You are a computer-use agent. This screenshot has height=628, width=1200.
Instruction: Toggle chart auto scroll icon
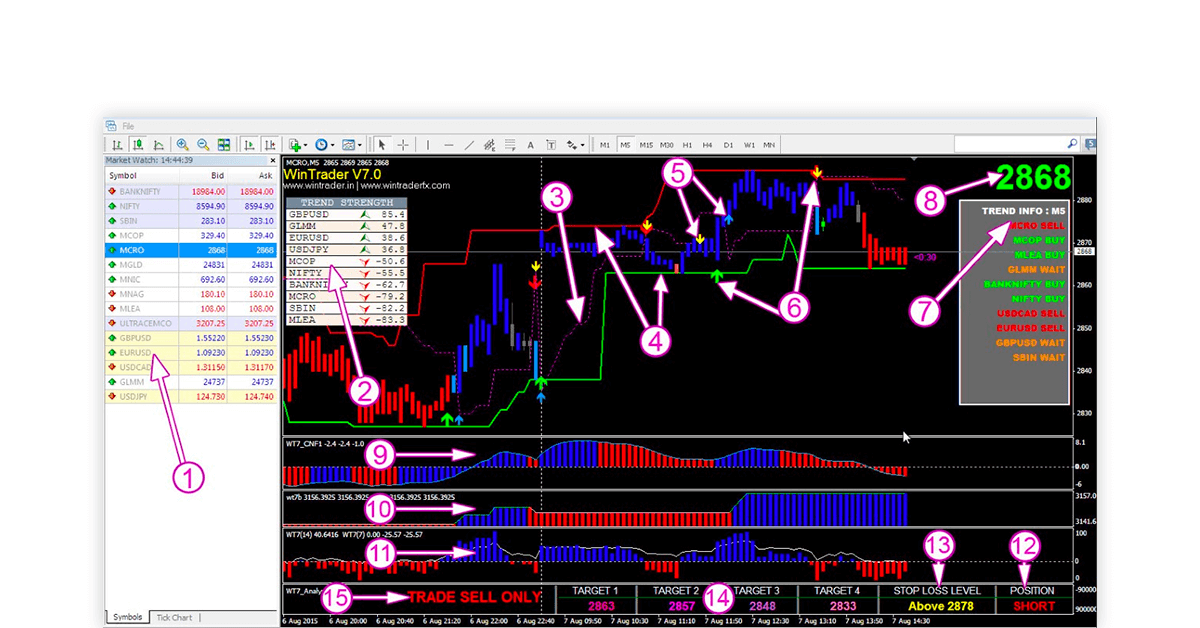[249, 144]
